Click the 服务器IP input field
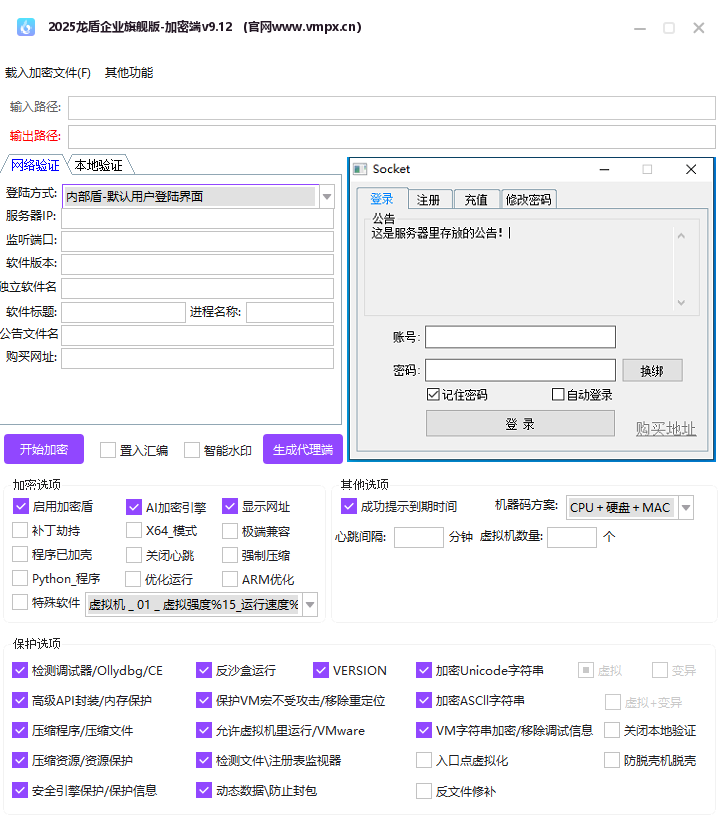Image resolution: width=723 pixels, height=829 pixels. (198, 218)
